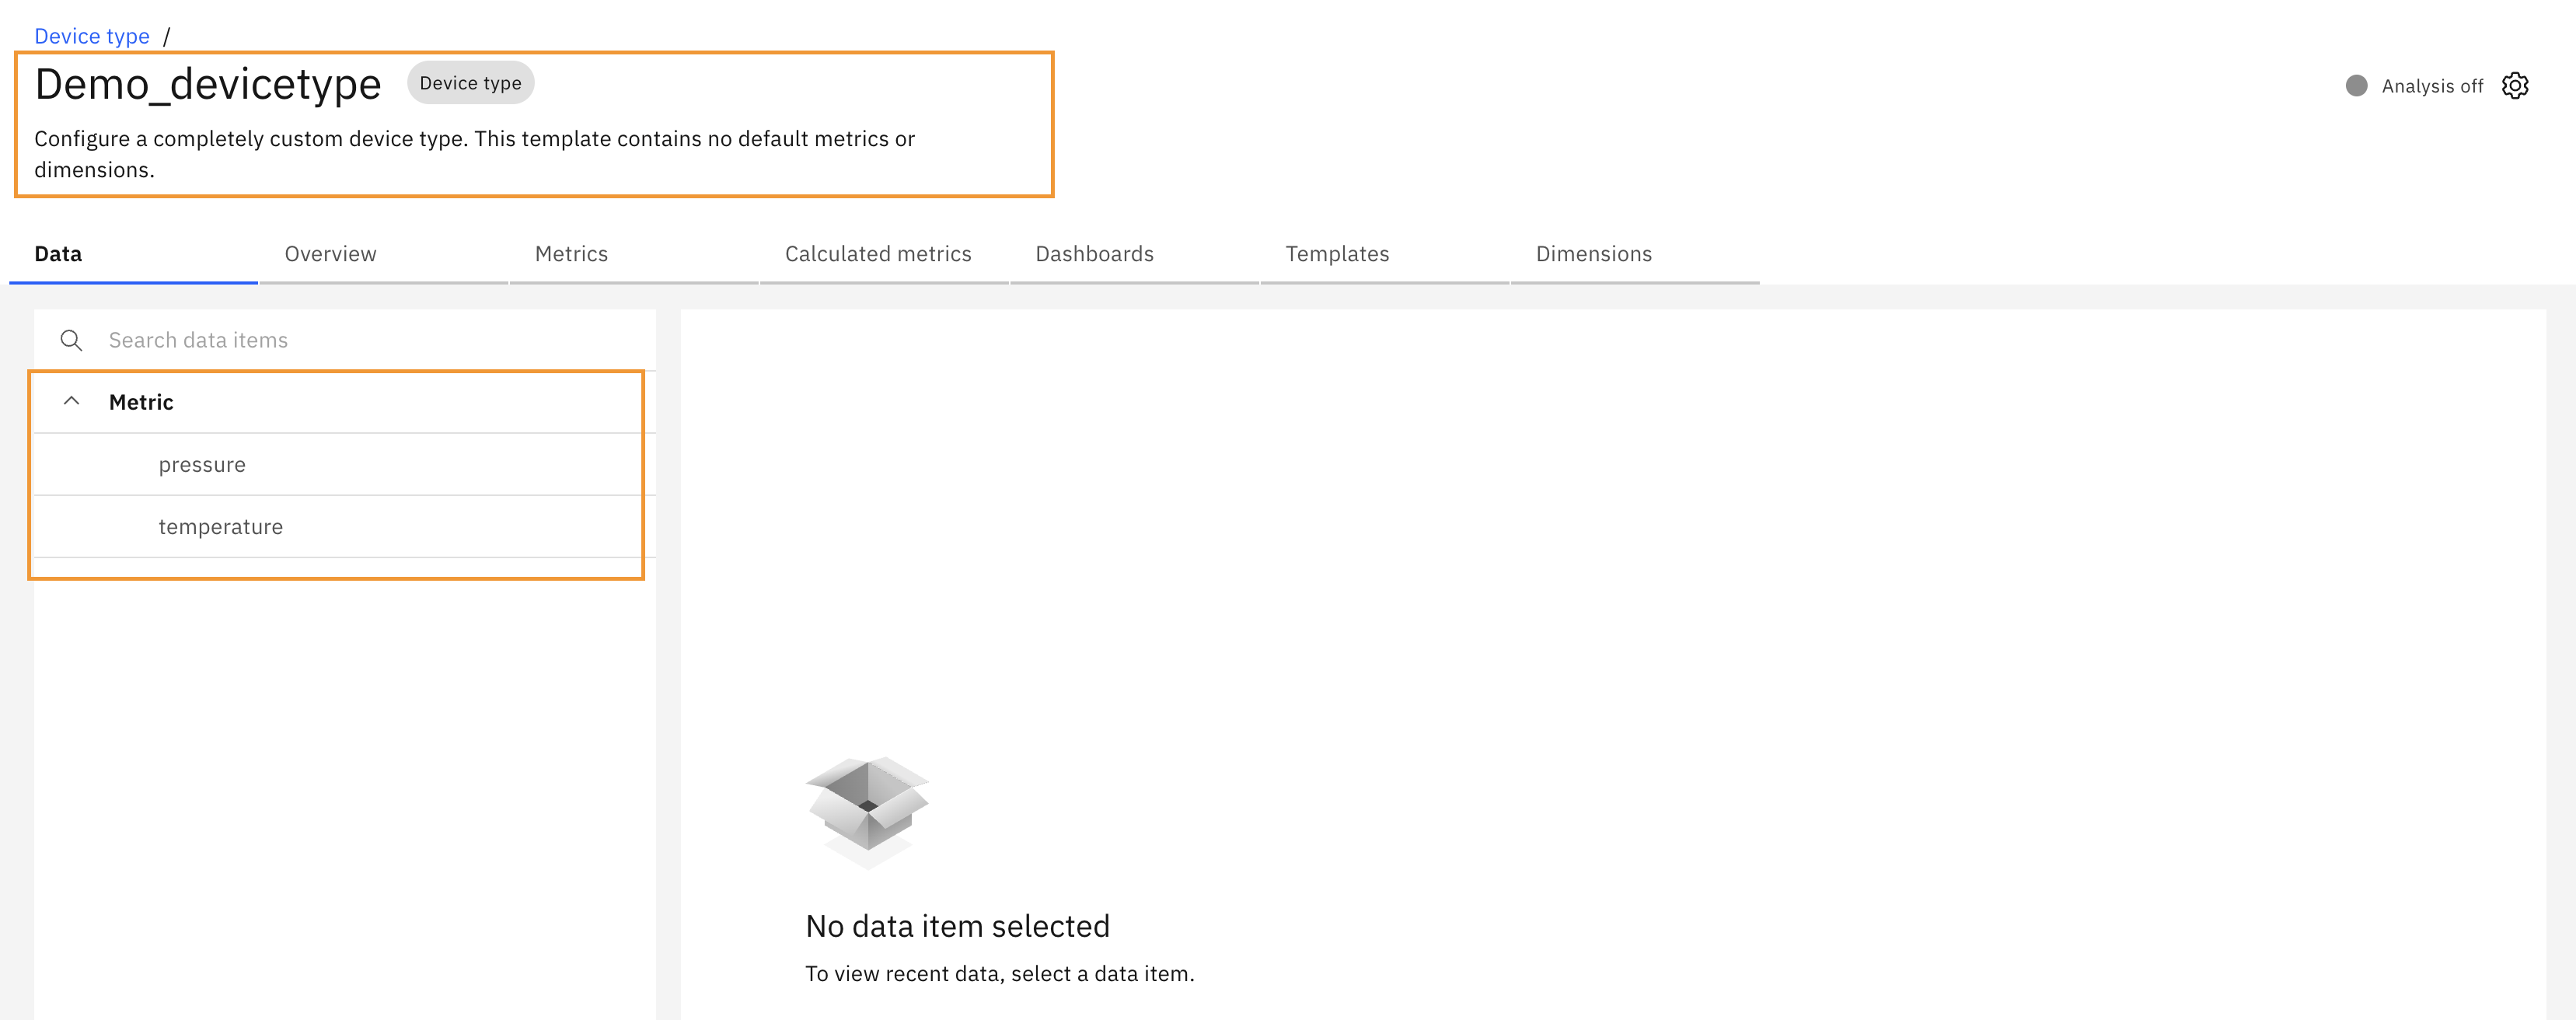The height and width of the screenshot is (1020, 2576).
Task: Open the settings gear icon
Action: 2515,86
